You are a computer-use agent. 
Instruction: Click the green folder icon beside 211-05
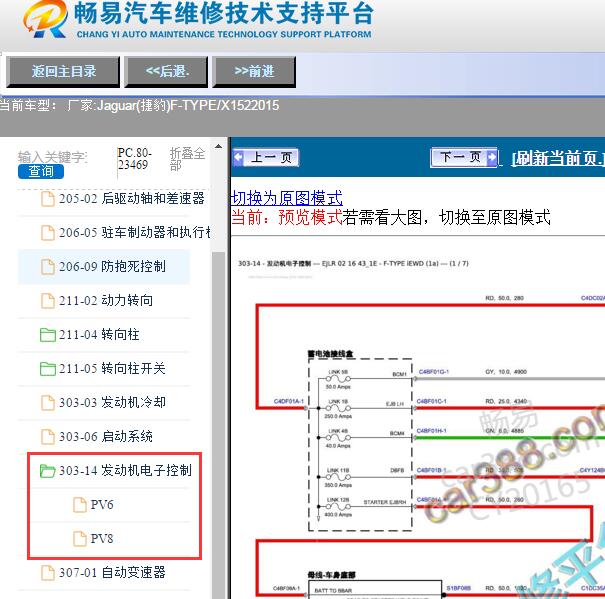pos(48,369)
